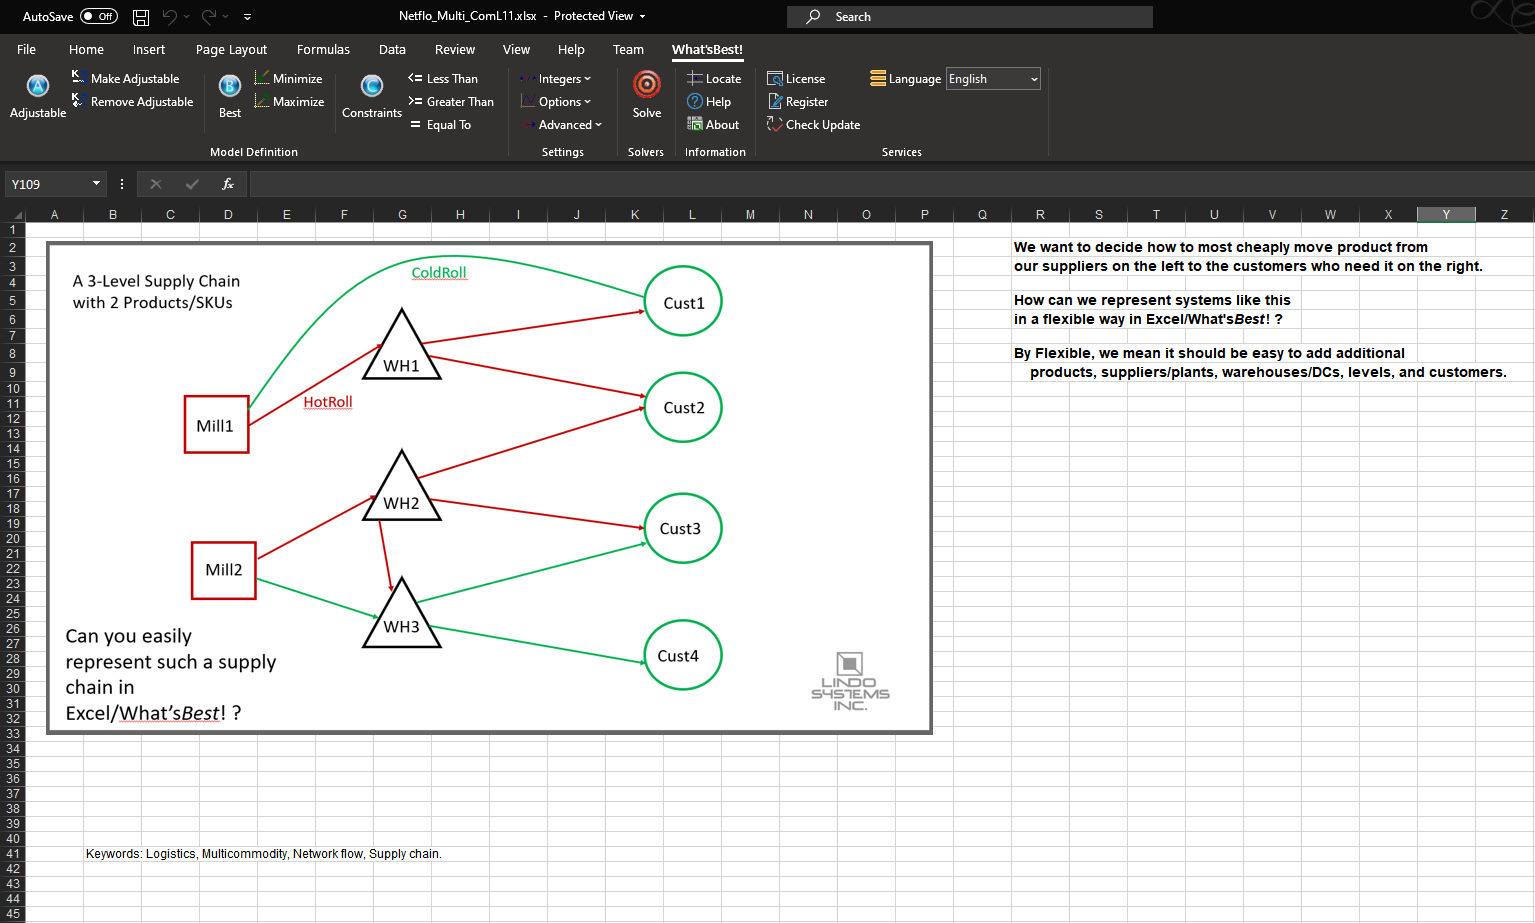Click the Insert Function fx icon
Screen dimensions: 1535x923
coord(228,184)
